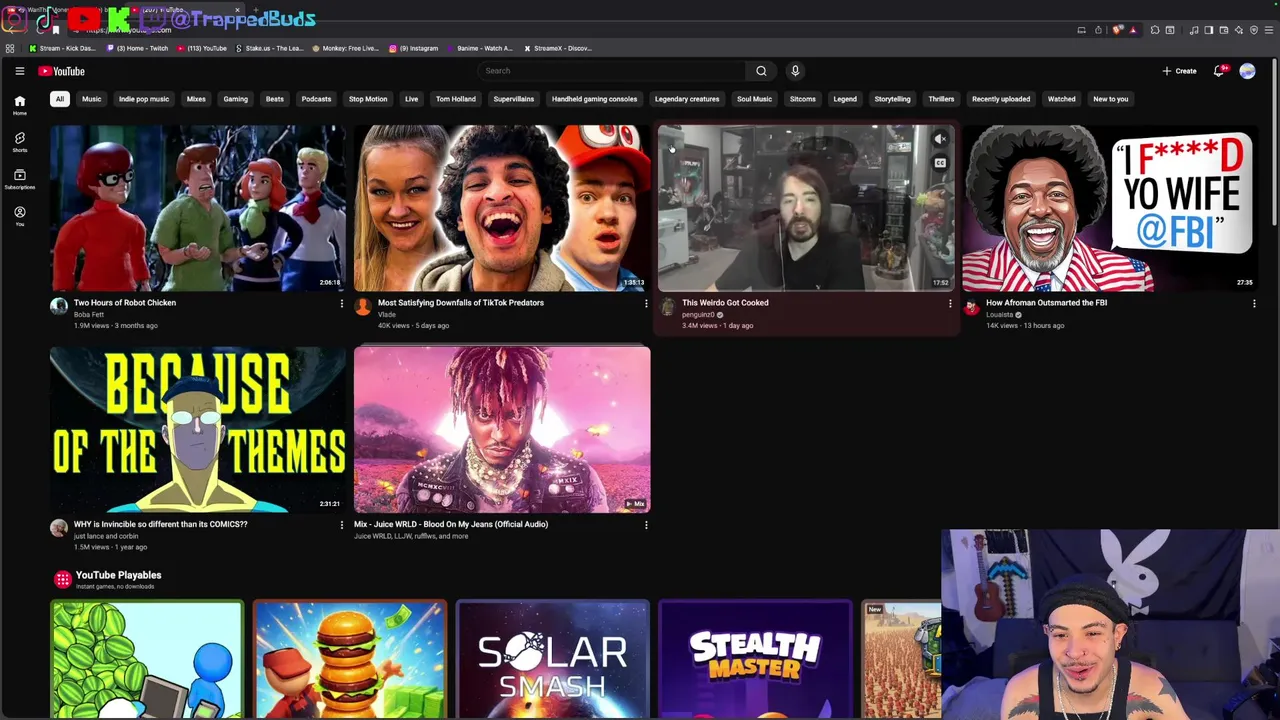Viewport: 1280px width, 720px height.
Task: Open the bookmarks apps grid icon
Action: pyautogui.click(x=10, y=48)
